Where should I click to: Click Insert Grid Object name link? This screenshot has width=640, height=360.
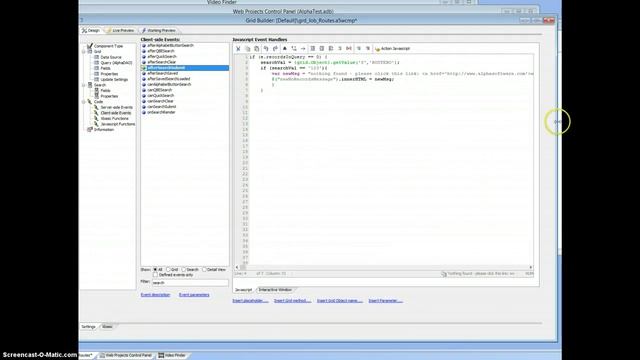(x=340, y=301)
